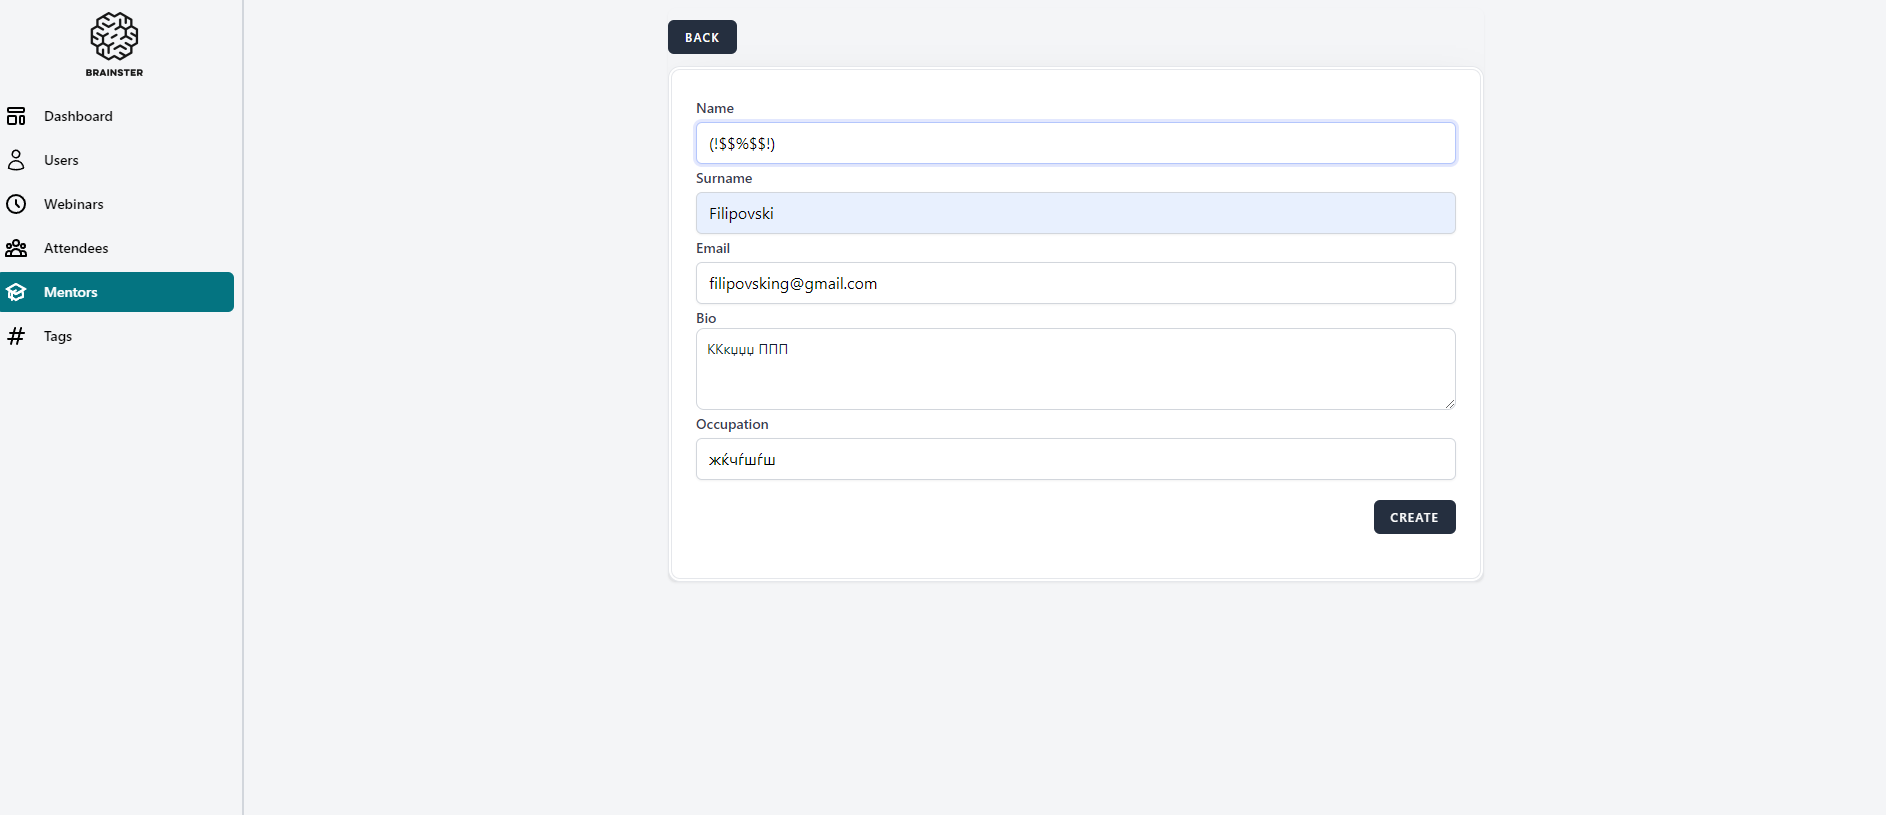Click the Dashboard layout icon
Screen dimensions: 1886x815
[16, 116]
